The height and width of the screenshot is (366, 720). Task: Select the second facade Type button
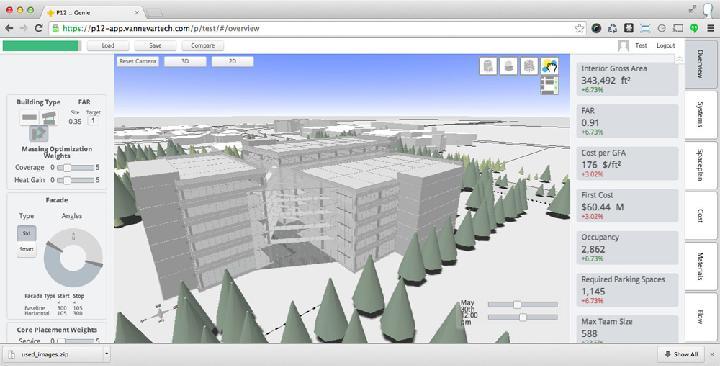[x=27, y=249]
